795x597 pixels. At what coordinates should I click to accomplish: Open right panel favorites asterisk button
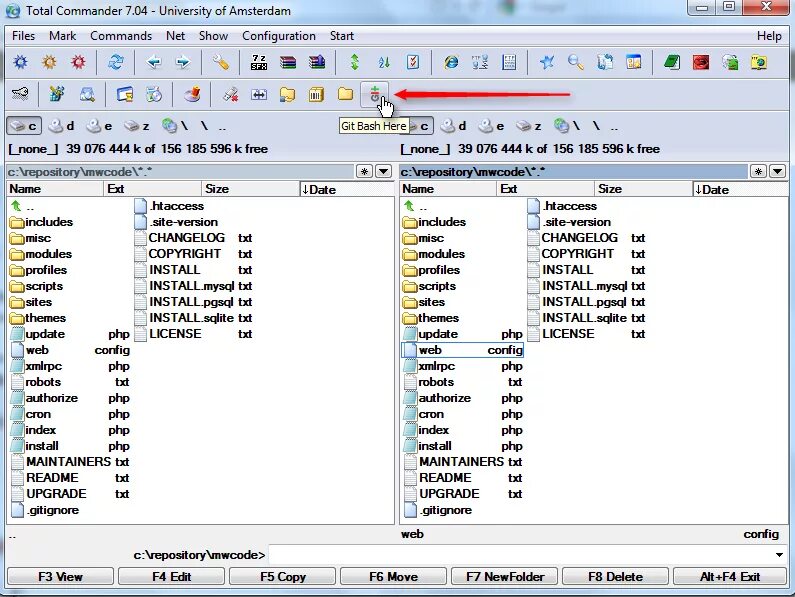click(758, 171)
